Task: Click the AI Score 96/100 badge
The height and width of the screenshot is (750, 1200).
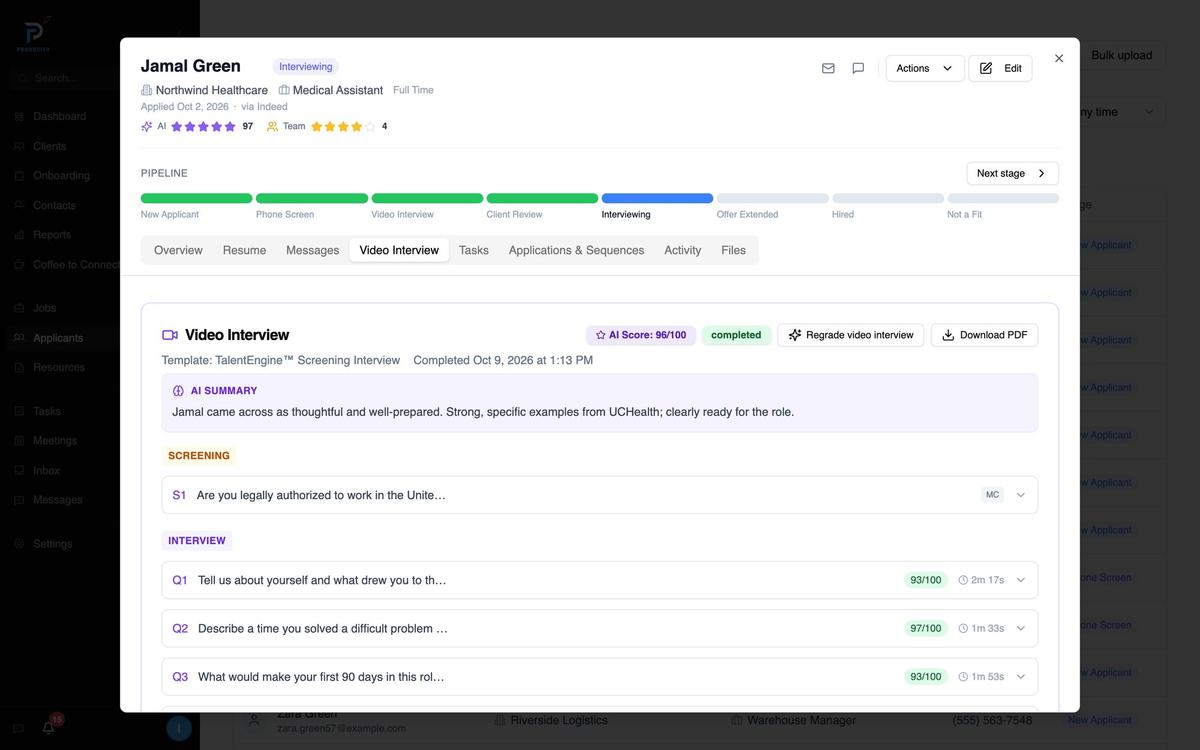Action: 641,335
